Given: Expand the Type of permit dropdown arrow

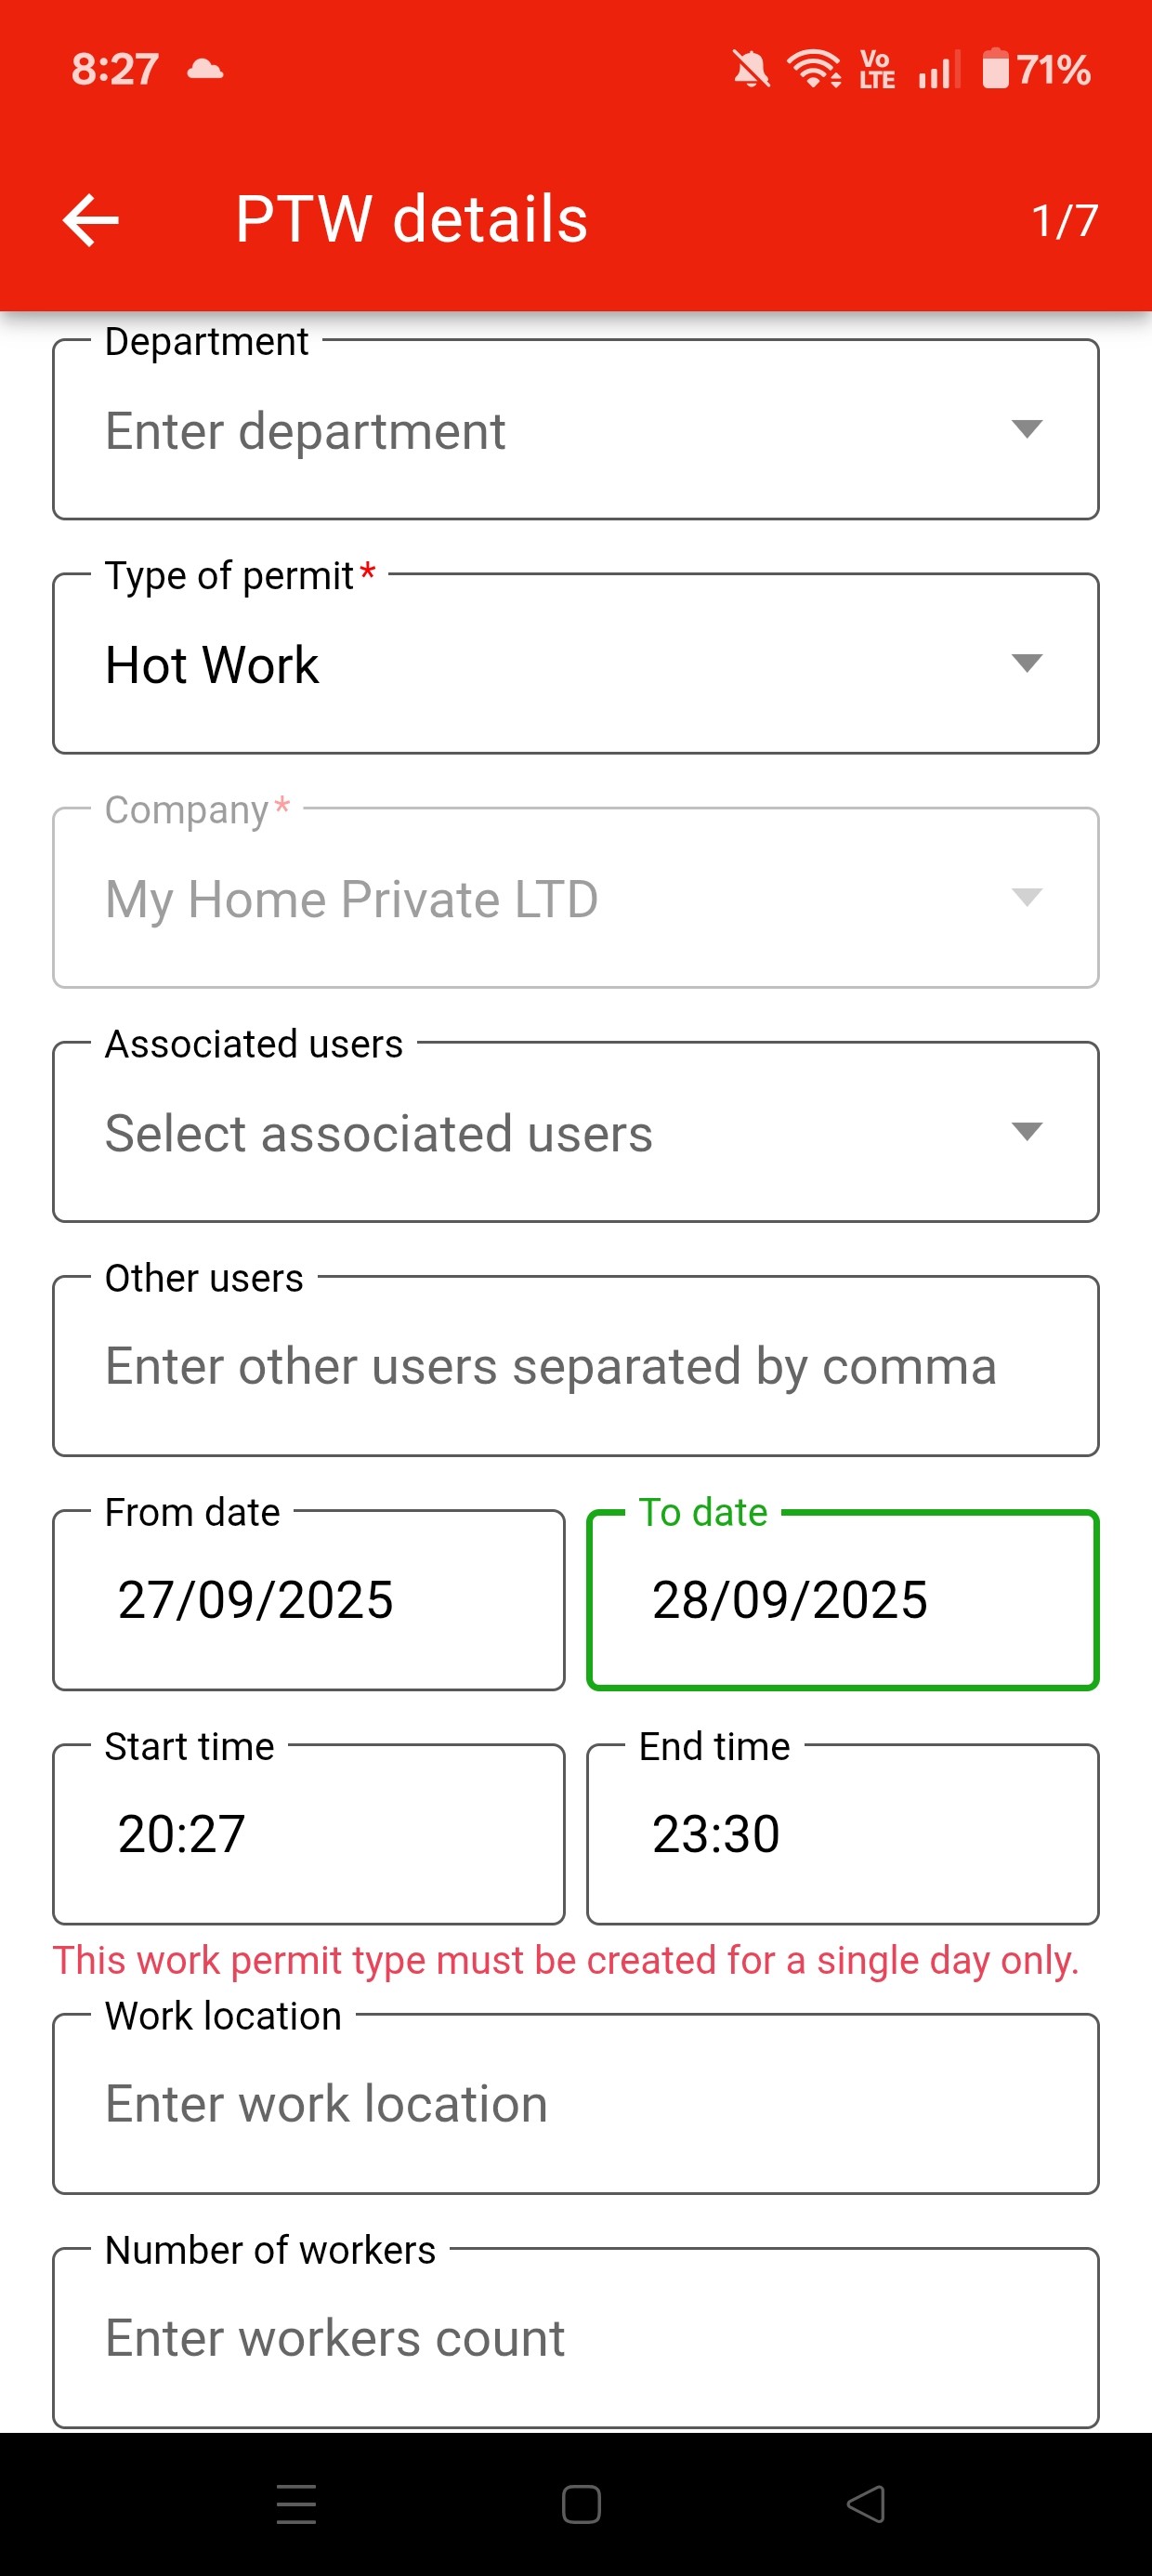Looking at the screenshot, I should pos(1027,664).
